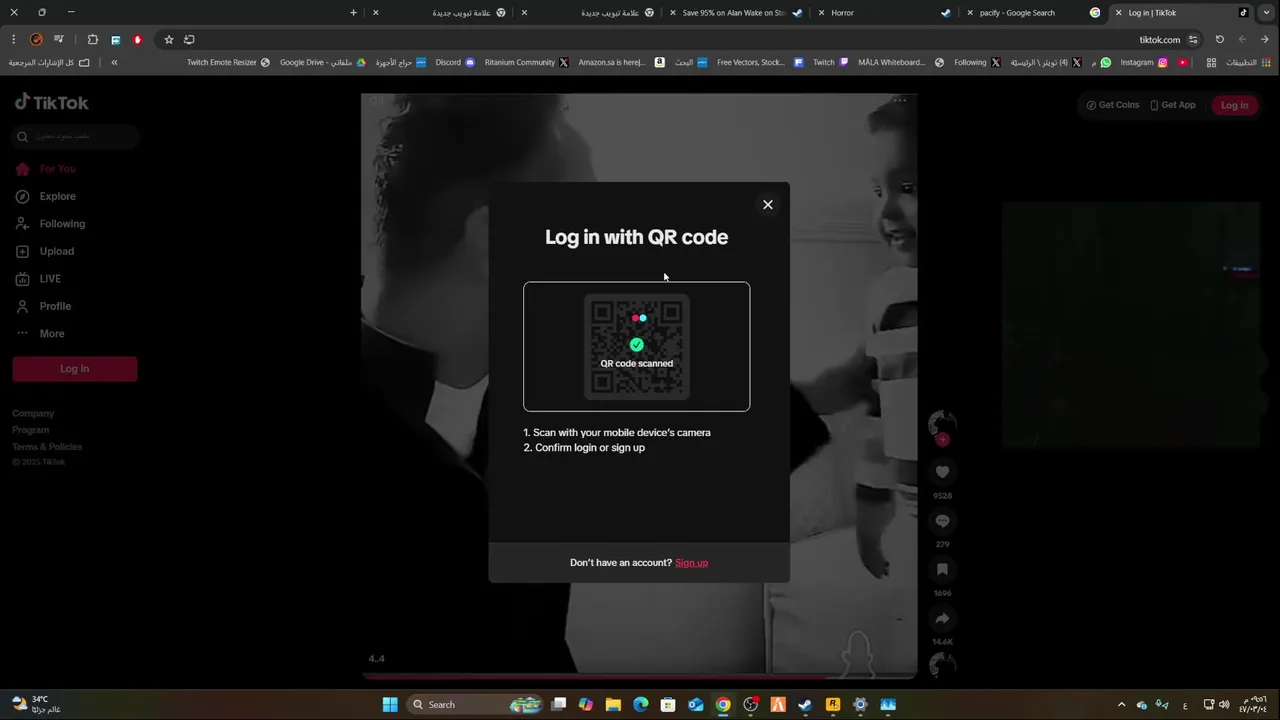Screen dimensions: 1280x720
Task: Bookmark the video with favorites icon
Action: [942, 570]
